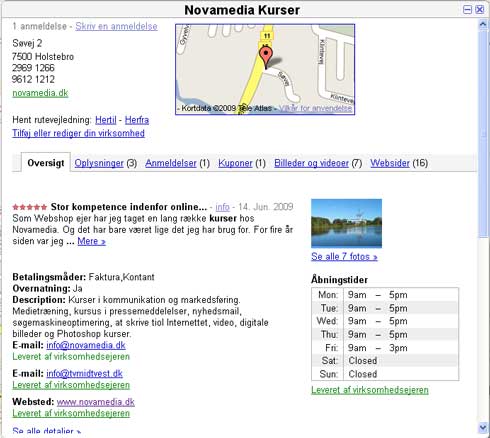Click the 'Vilkår for anvendelse' map link

315,108
